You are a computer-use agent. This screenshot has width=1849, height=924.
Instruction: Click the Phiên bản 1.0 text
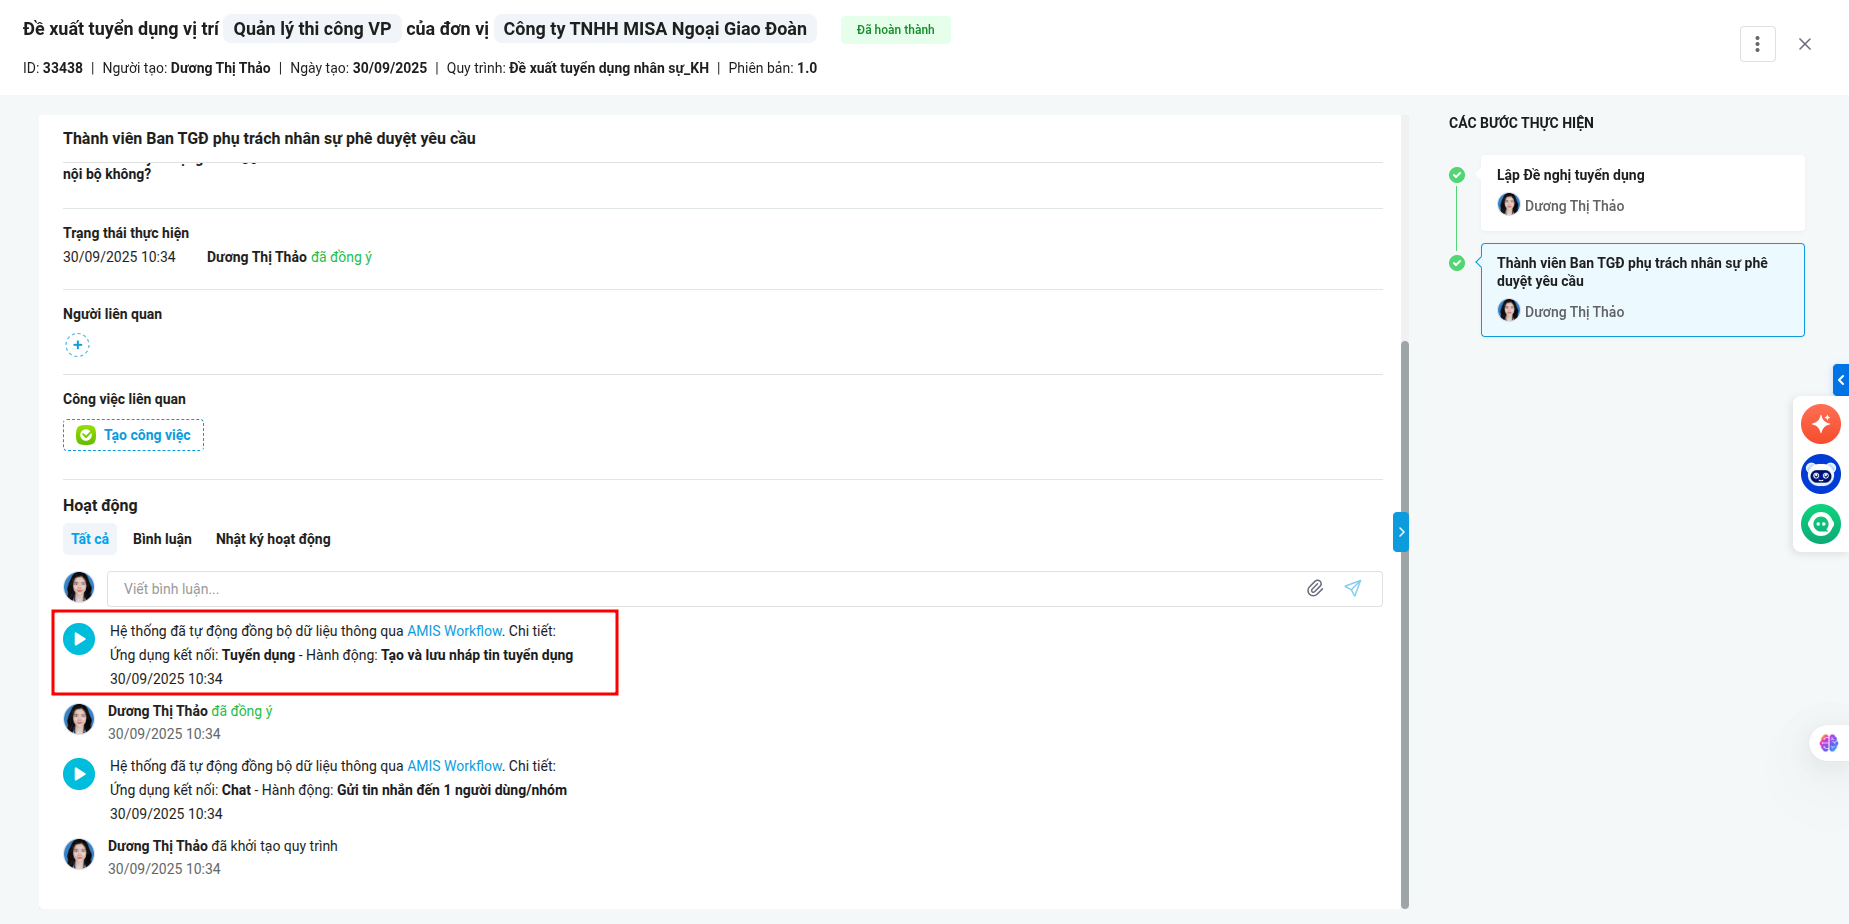[773, 68]
